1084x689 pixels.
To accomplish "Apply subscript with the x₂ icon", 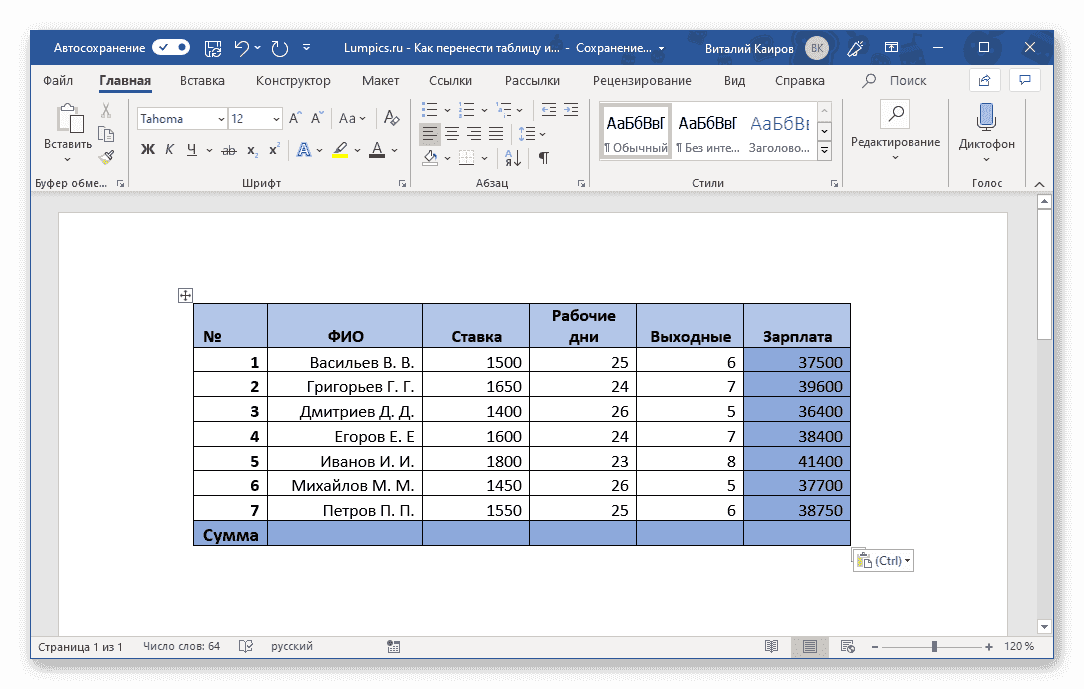I will click(251, 149).
